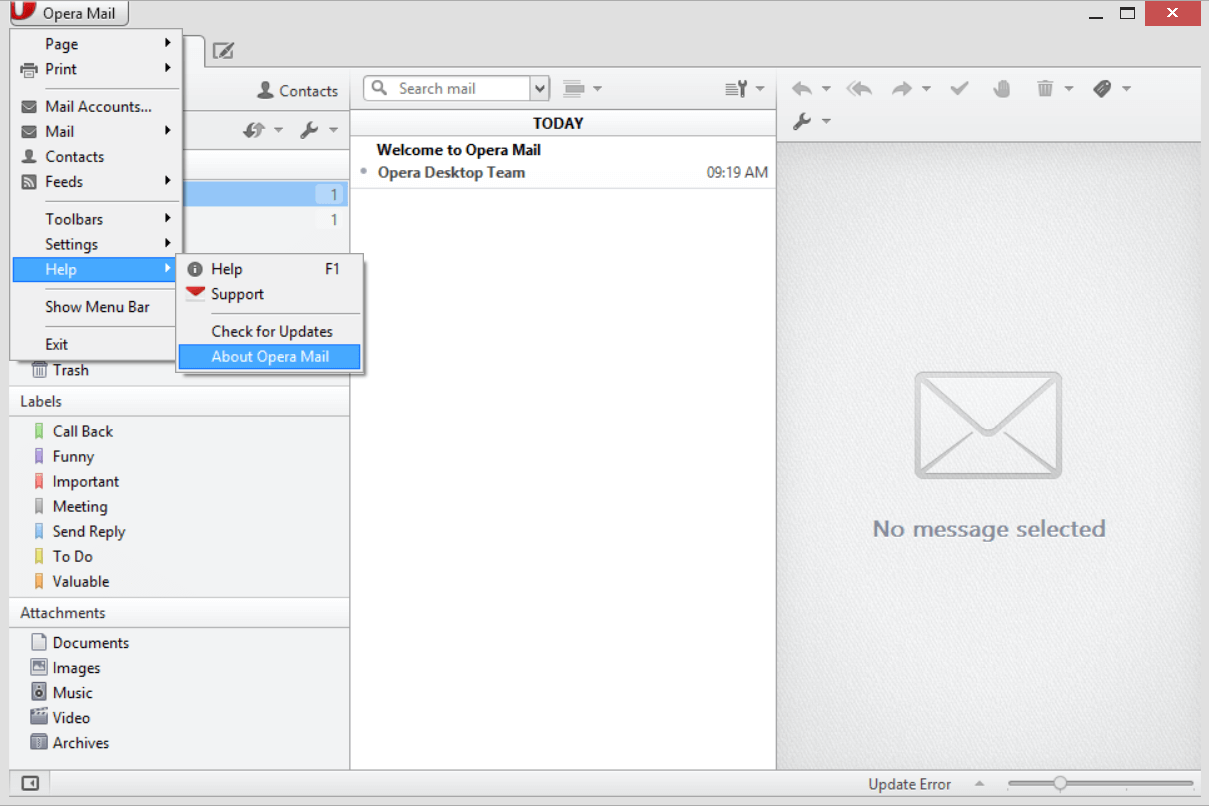Open the Opera Mail main menu button
1209x806 pixels.
point(69,14)
